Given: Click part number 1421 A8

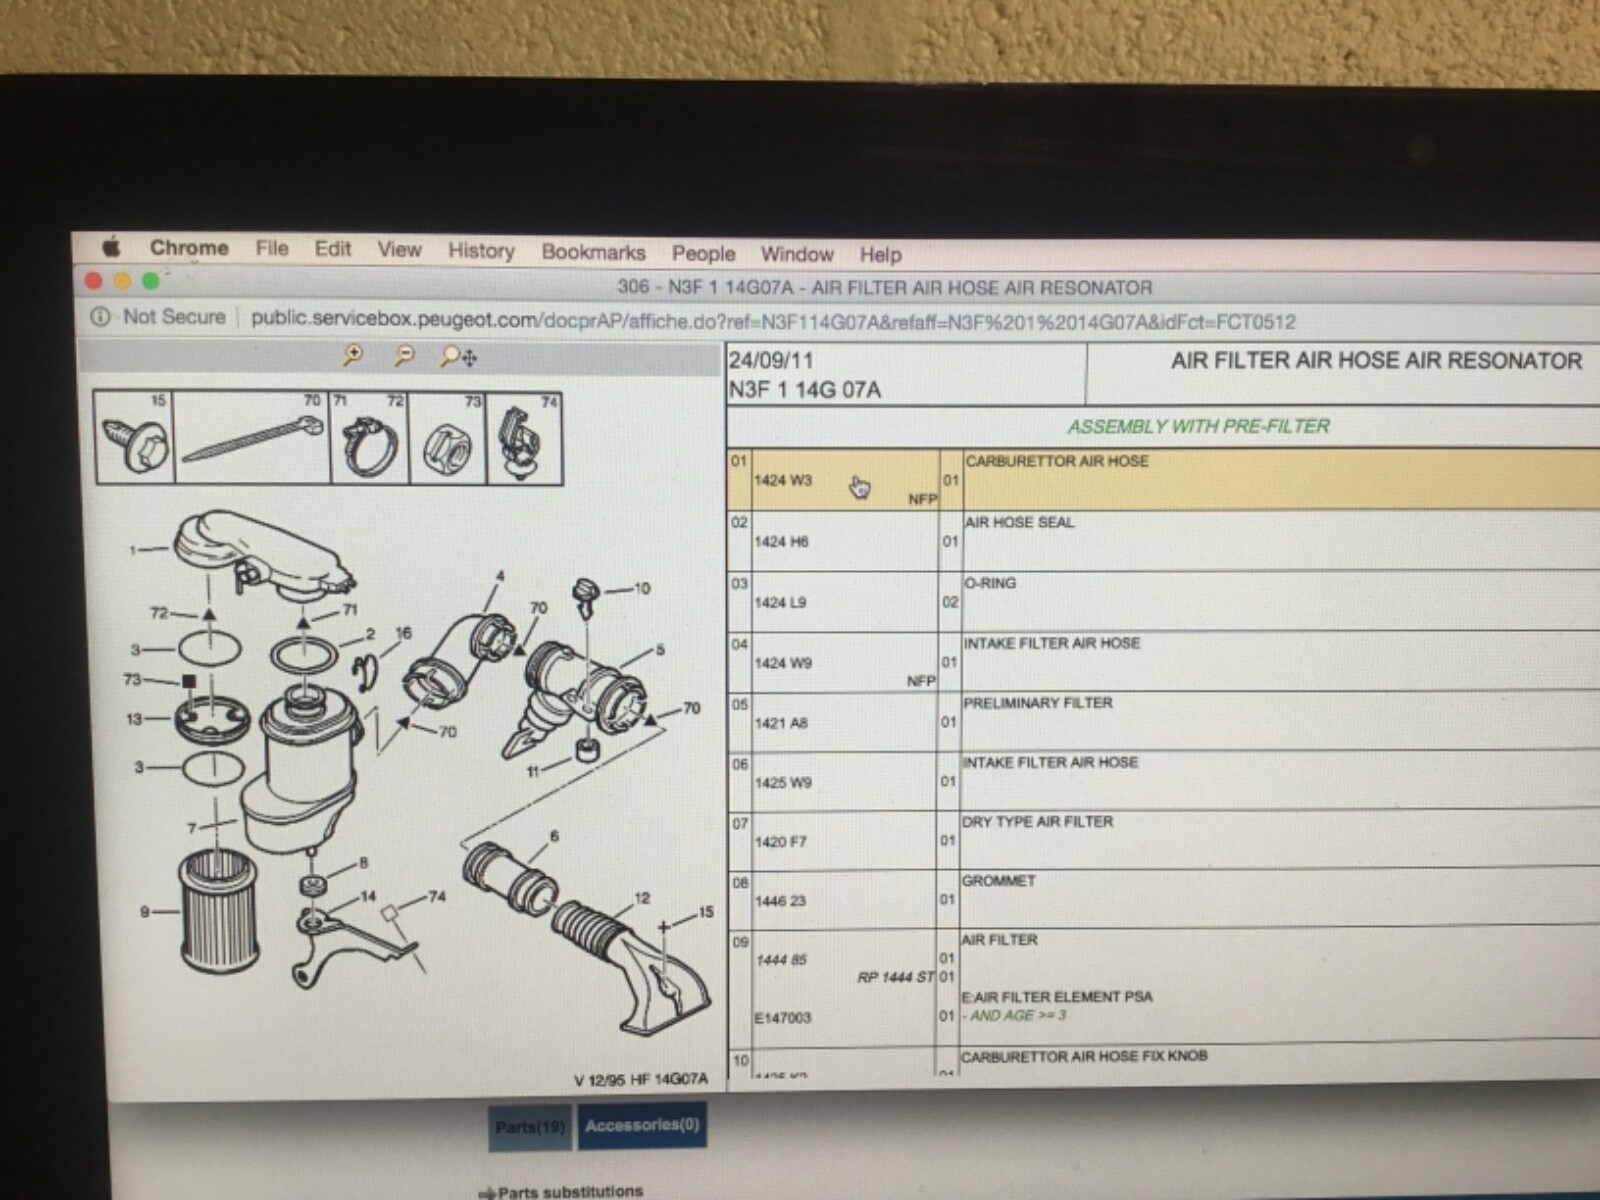Looking at the screenshot, I should tap(781, 722).
